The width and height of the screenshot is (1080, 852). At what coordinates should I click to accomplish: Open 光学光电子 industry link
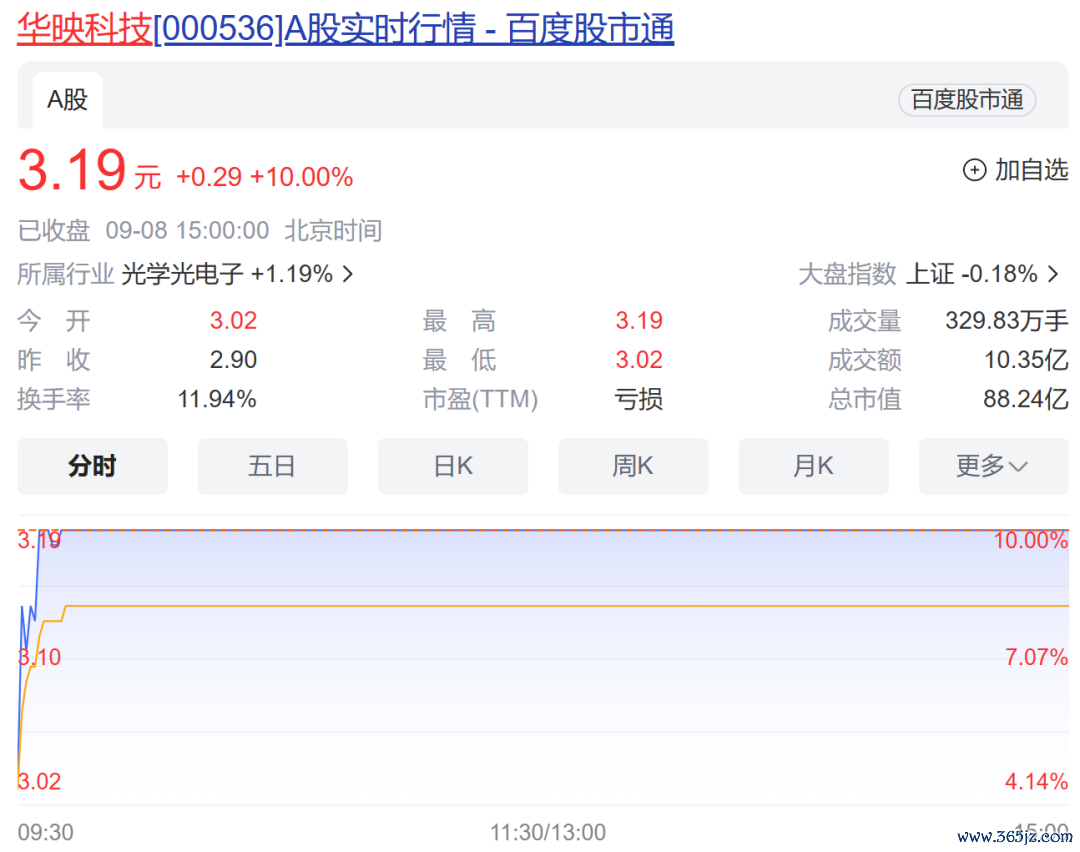coord(183,274)
